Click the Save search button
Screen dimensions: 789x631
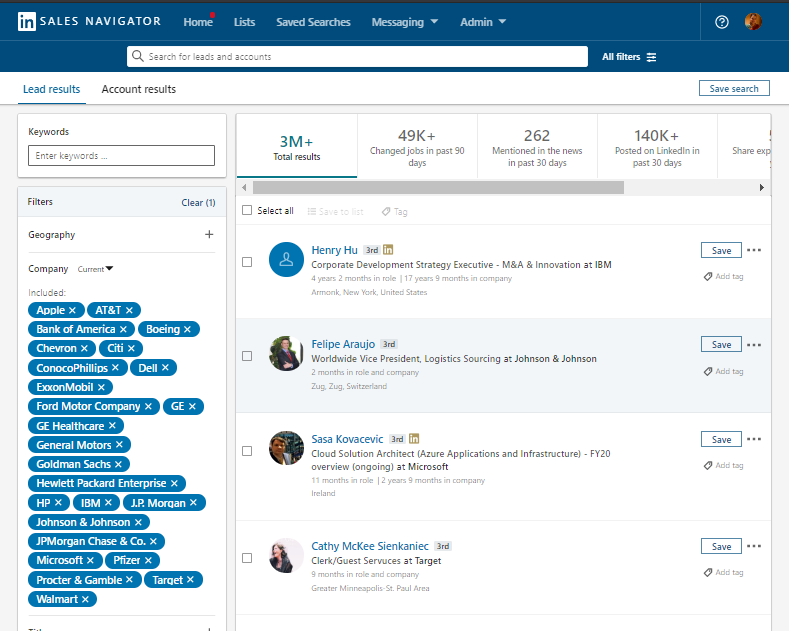click(734, 88)
